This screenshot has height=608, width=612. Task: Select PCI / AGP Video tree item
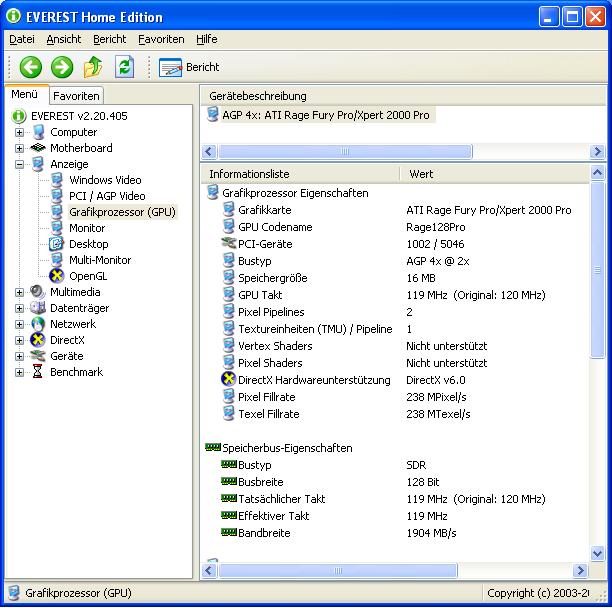click(x=107, y=196)
